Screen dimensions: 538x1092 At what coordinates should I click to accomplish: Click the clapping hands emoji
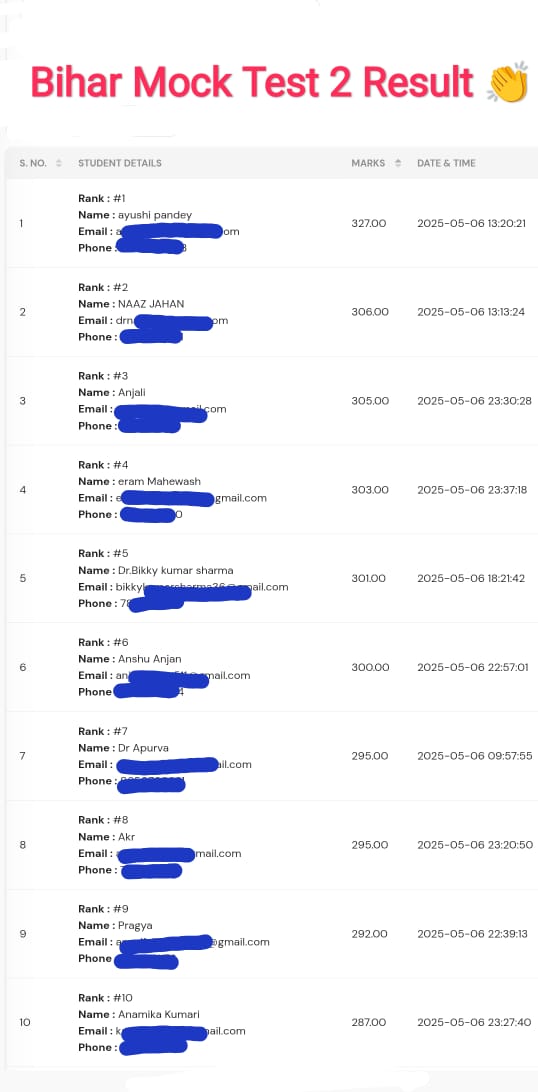tap(507, 84)
